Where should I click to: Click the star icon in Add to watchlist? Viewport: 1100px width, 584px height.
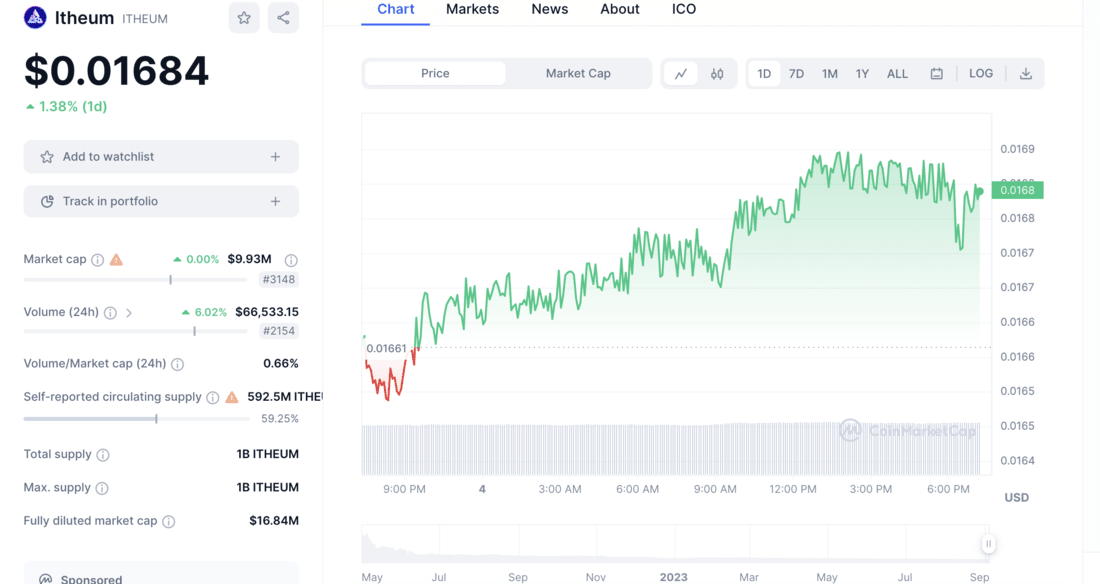(47, 157)
